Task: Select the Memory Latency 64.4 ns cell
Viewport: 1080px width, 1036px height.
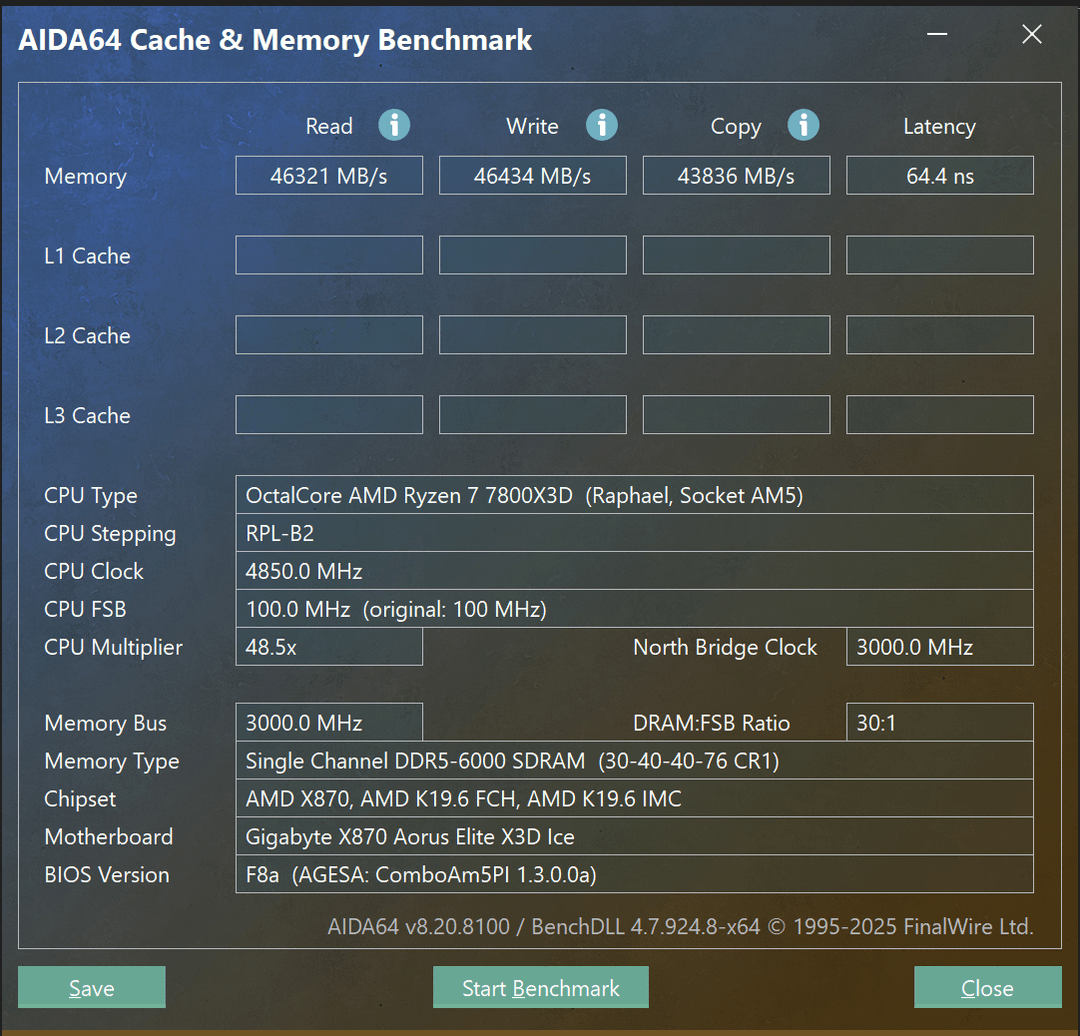Action: pyautogui.click(x=939, y=176)
